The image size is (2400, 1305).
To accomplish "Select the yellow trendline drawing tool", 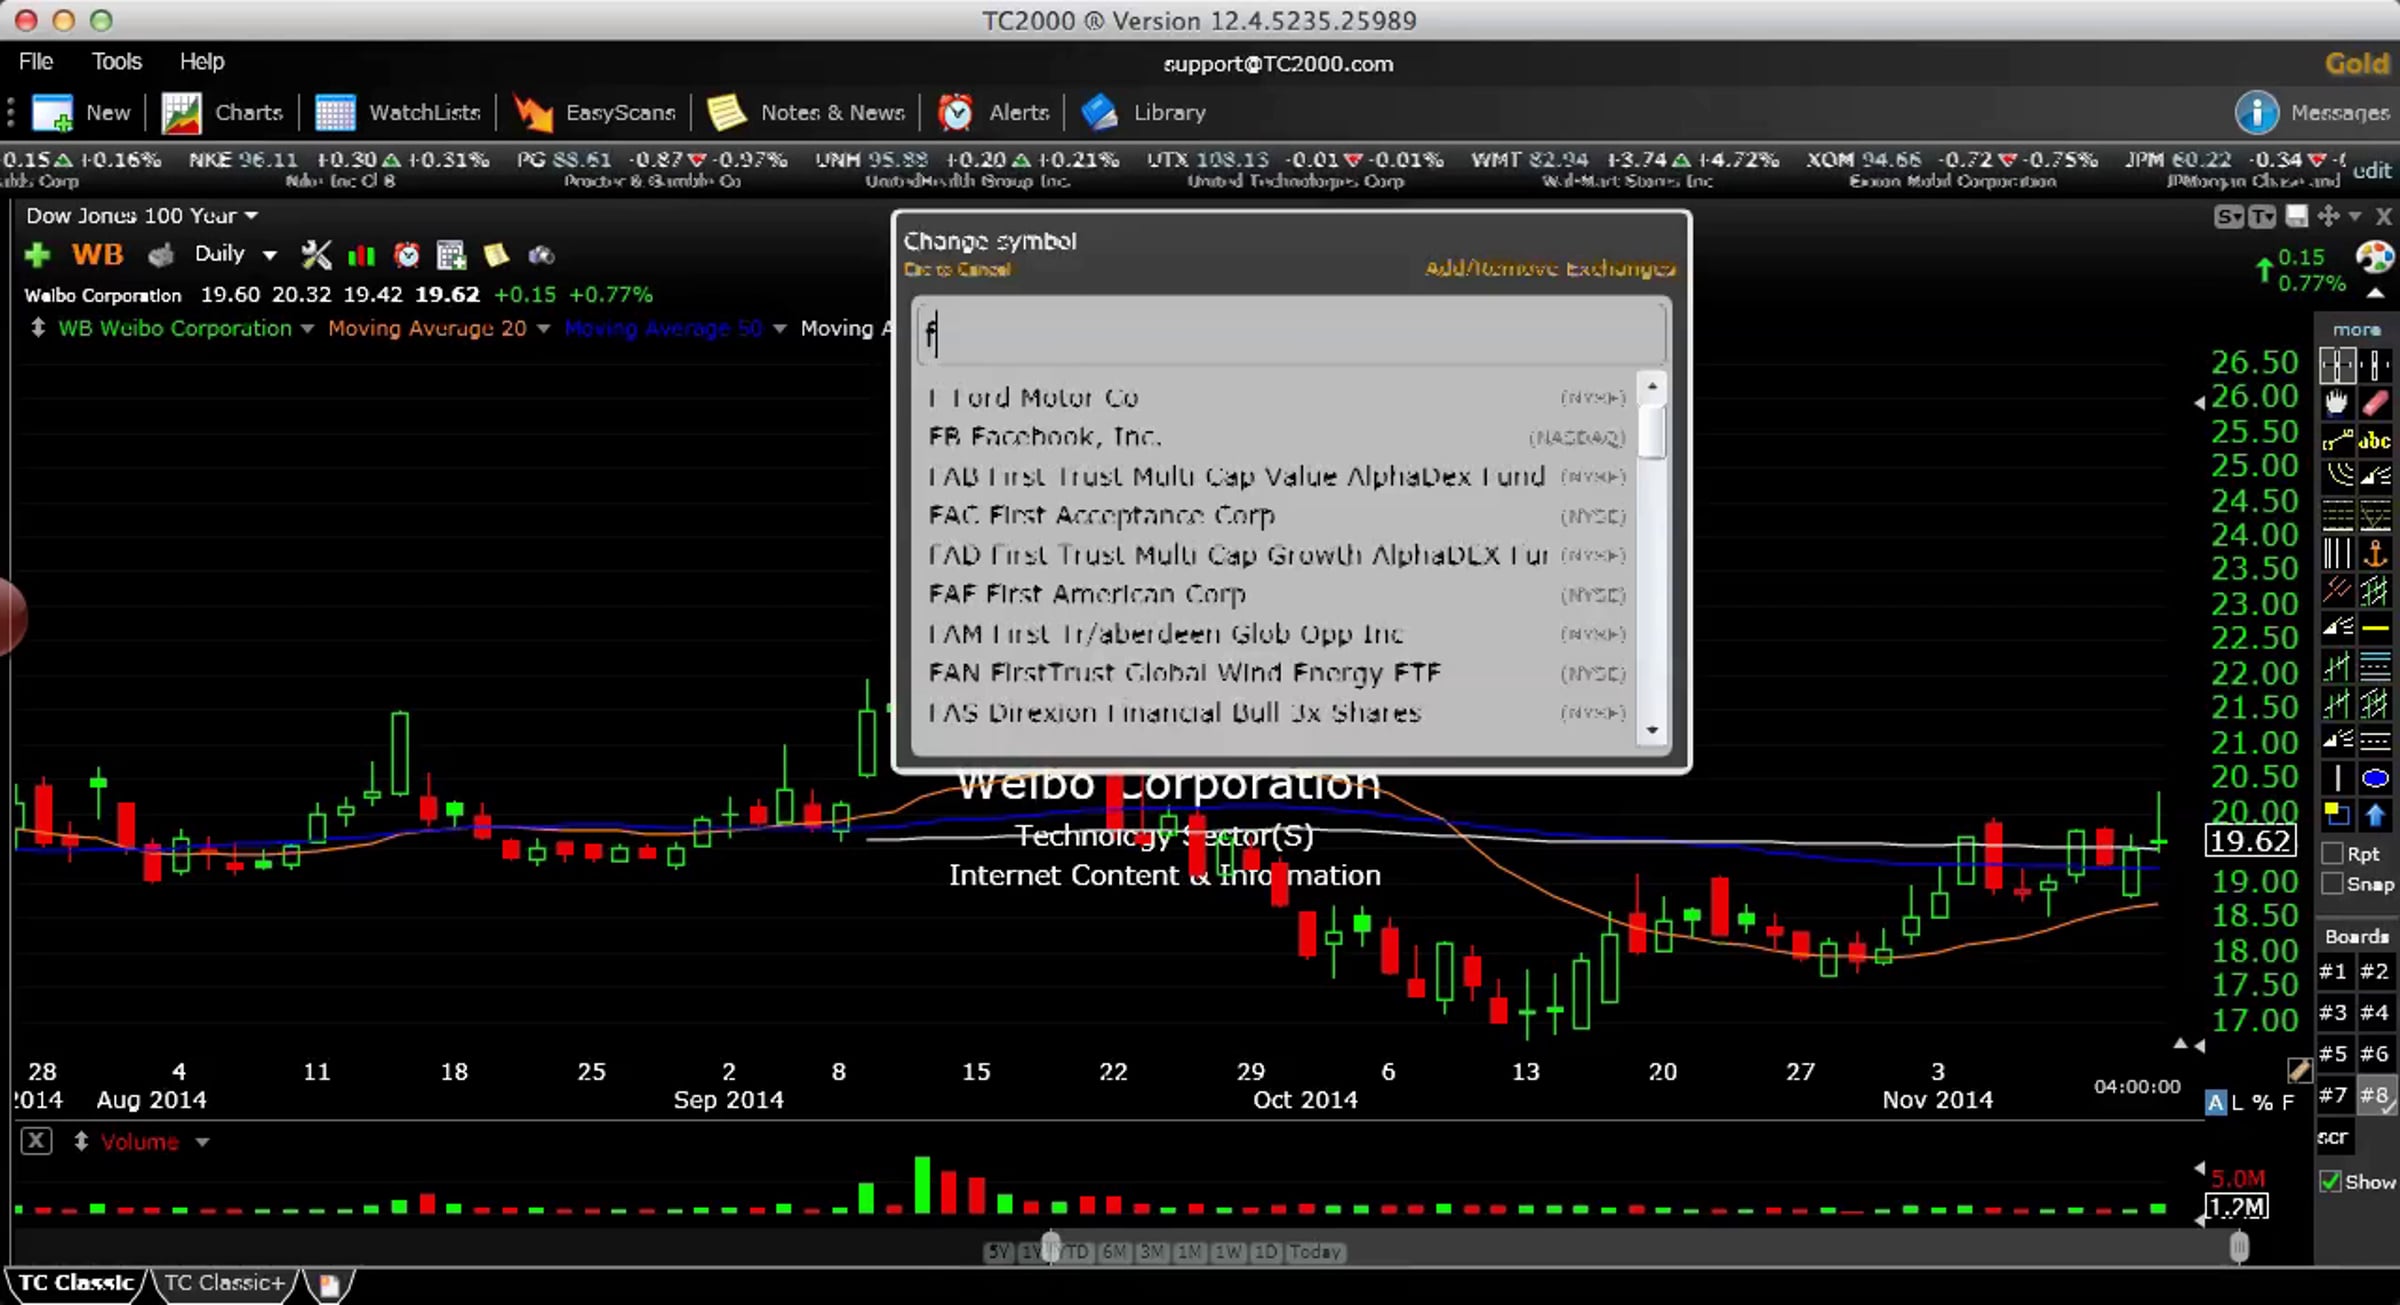I will [2337, 440].
